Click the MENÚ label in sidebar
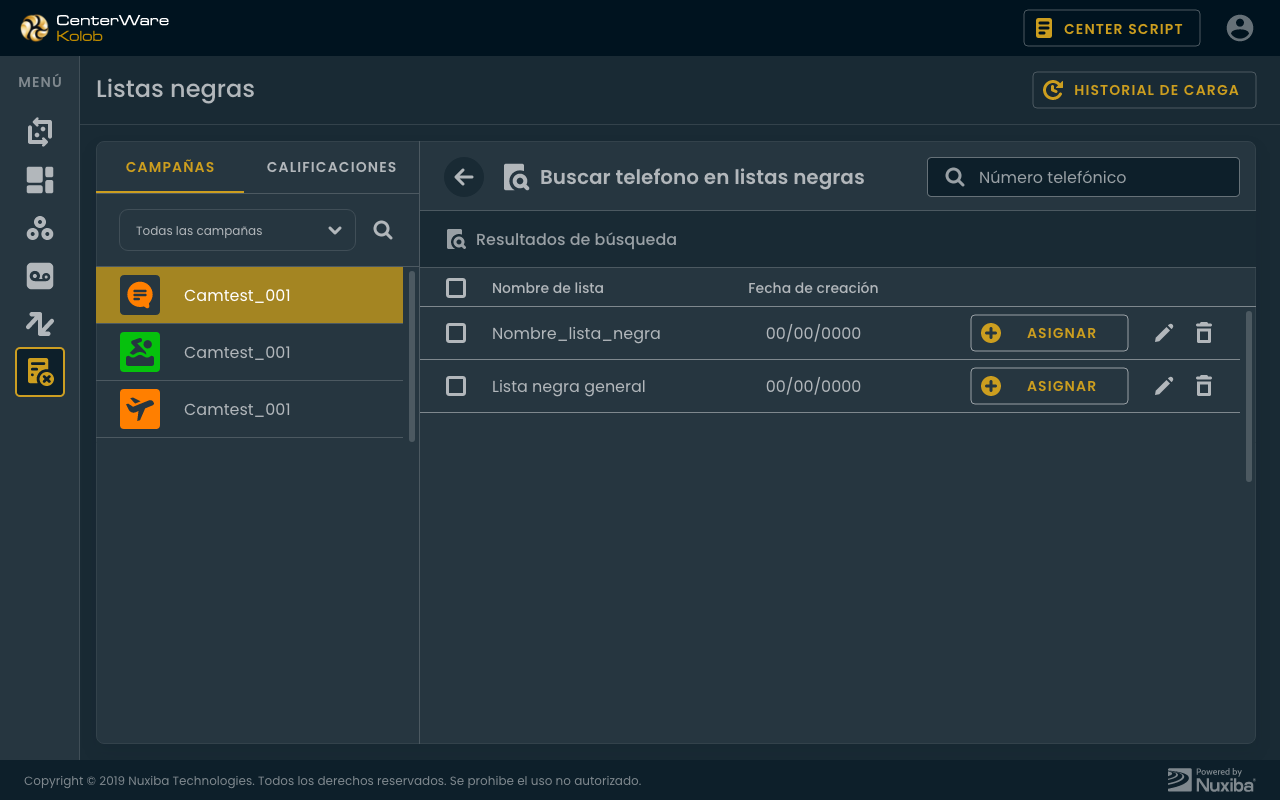The image size is (1280, 800). pyautogui.click(x=40, y=82)
